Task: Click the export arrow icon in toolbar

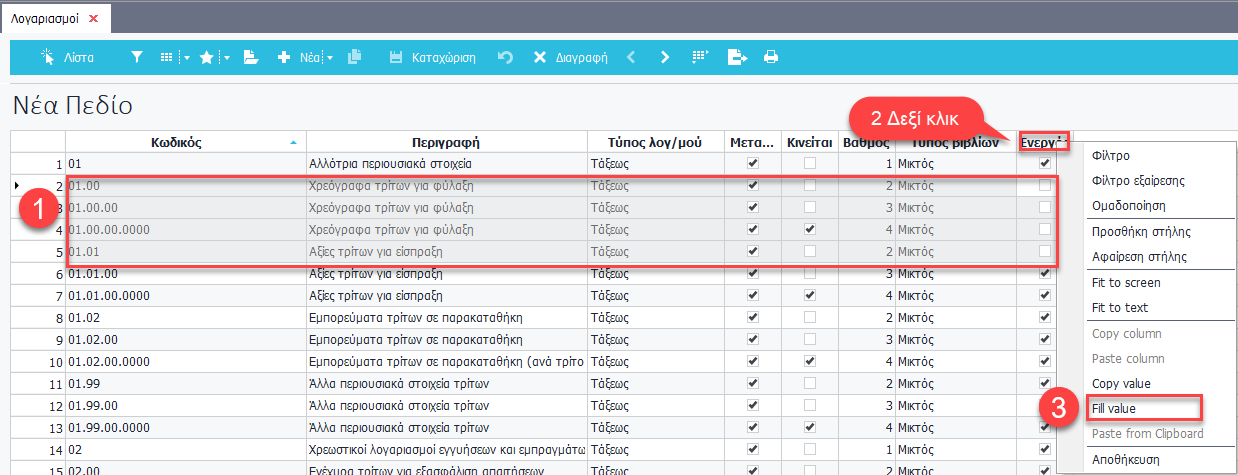Action: (x=737, y=58)
